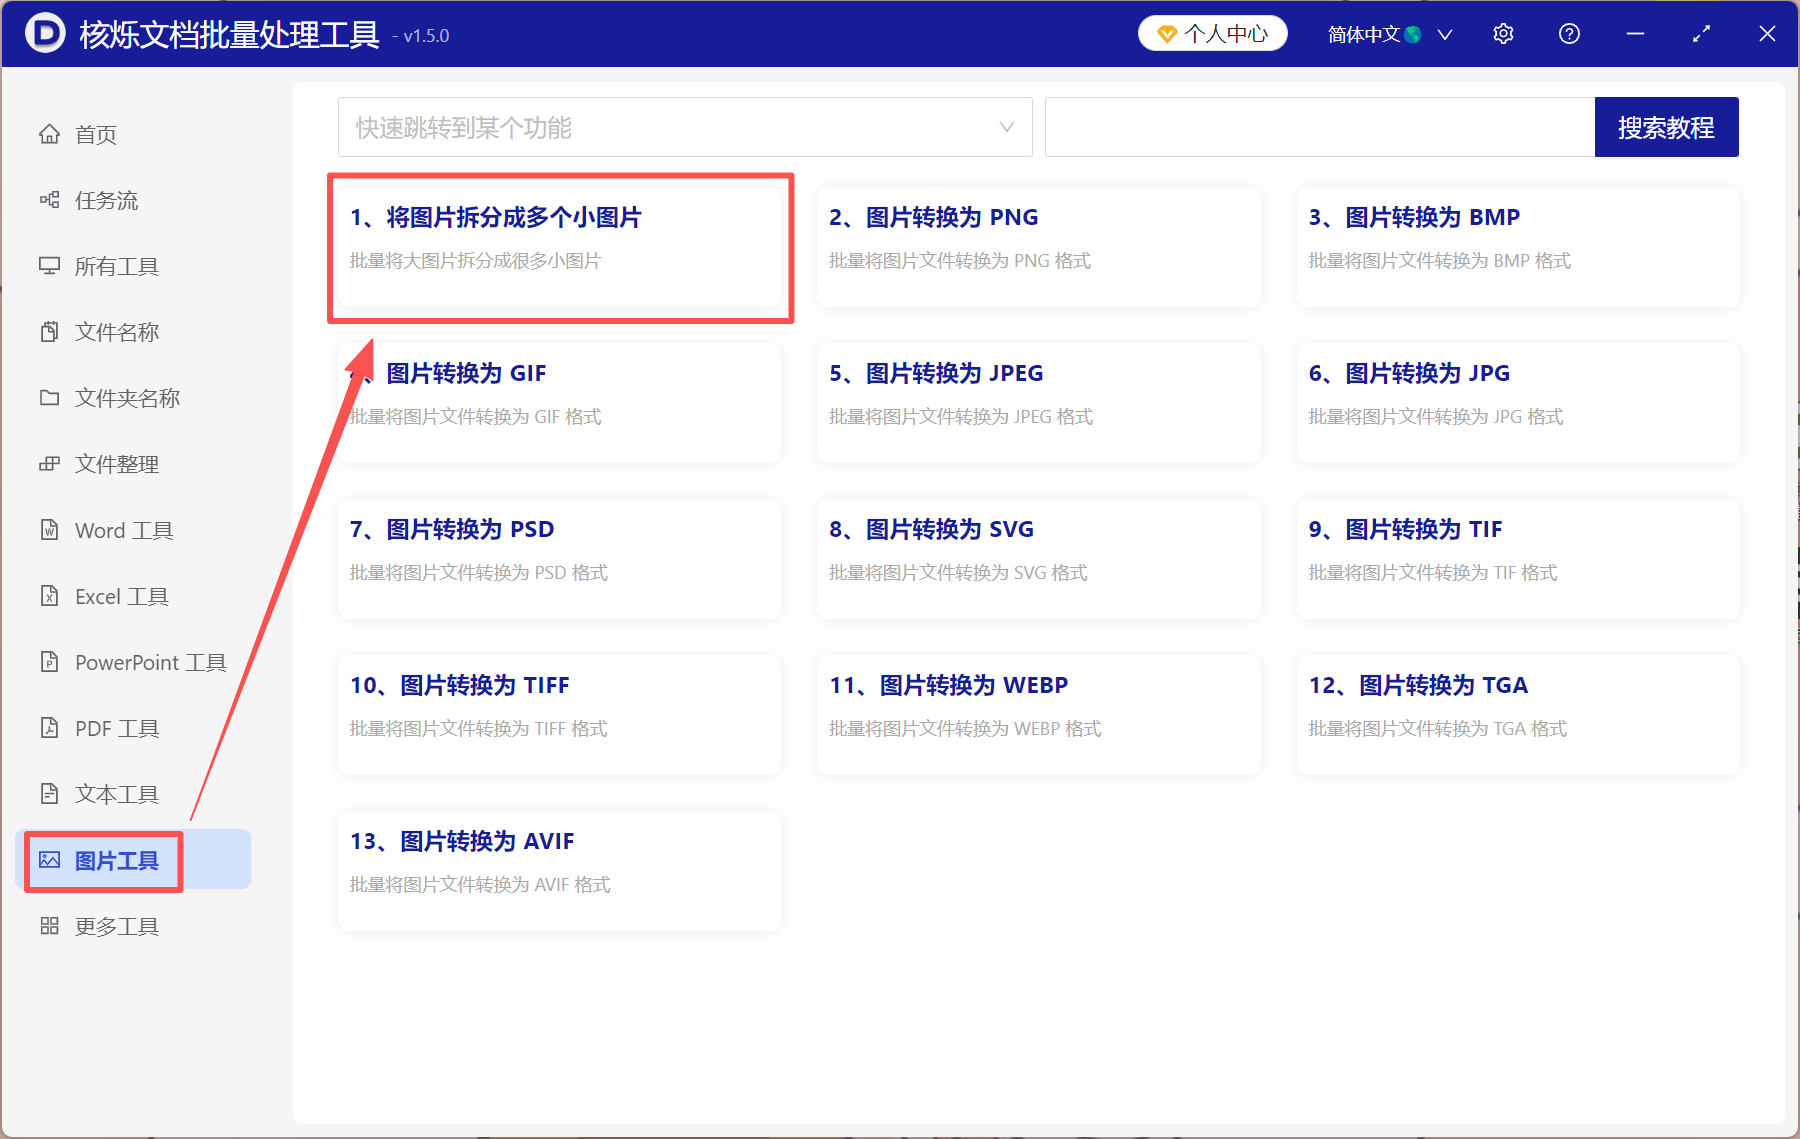Click the PowerPoint document icon in sidebar
Viewport: 1800px width, 1139px height.
click(x=49, y=662)
